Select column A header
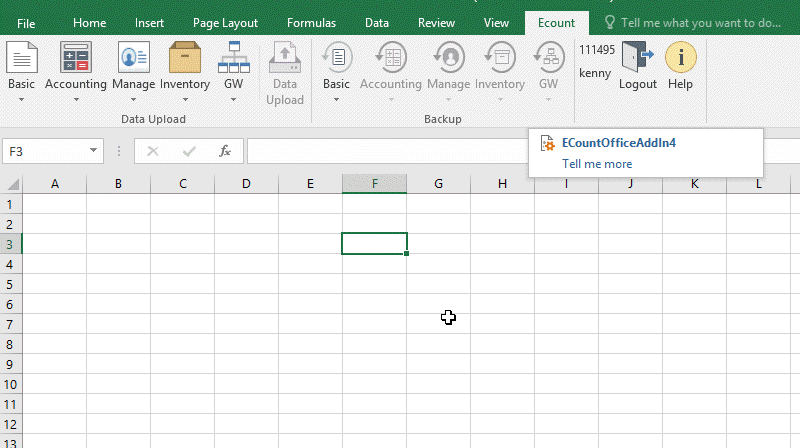 pos(55,184)
